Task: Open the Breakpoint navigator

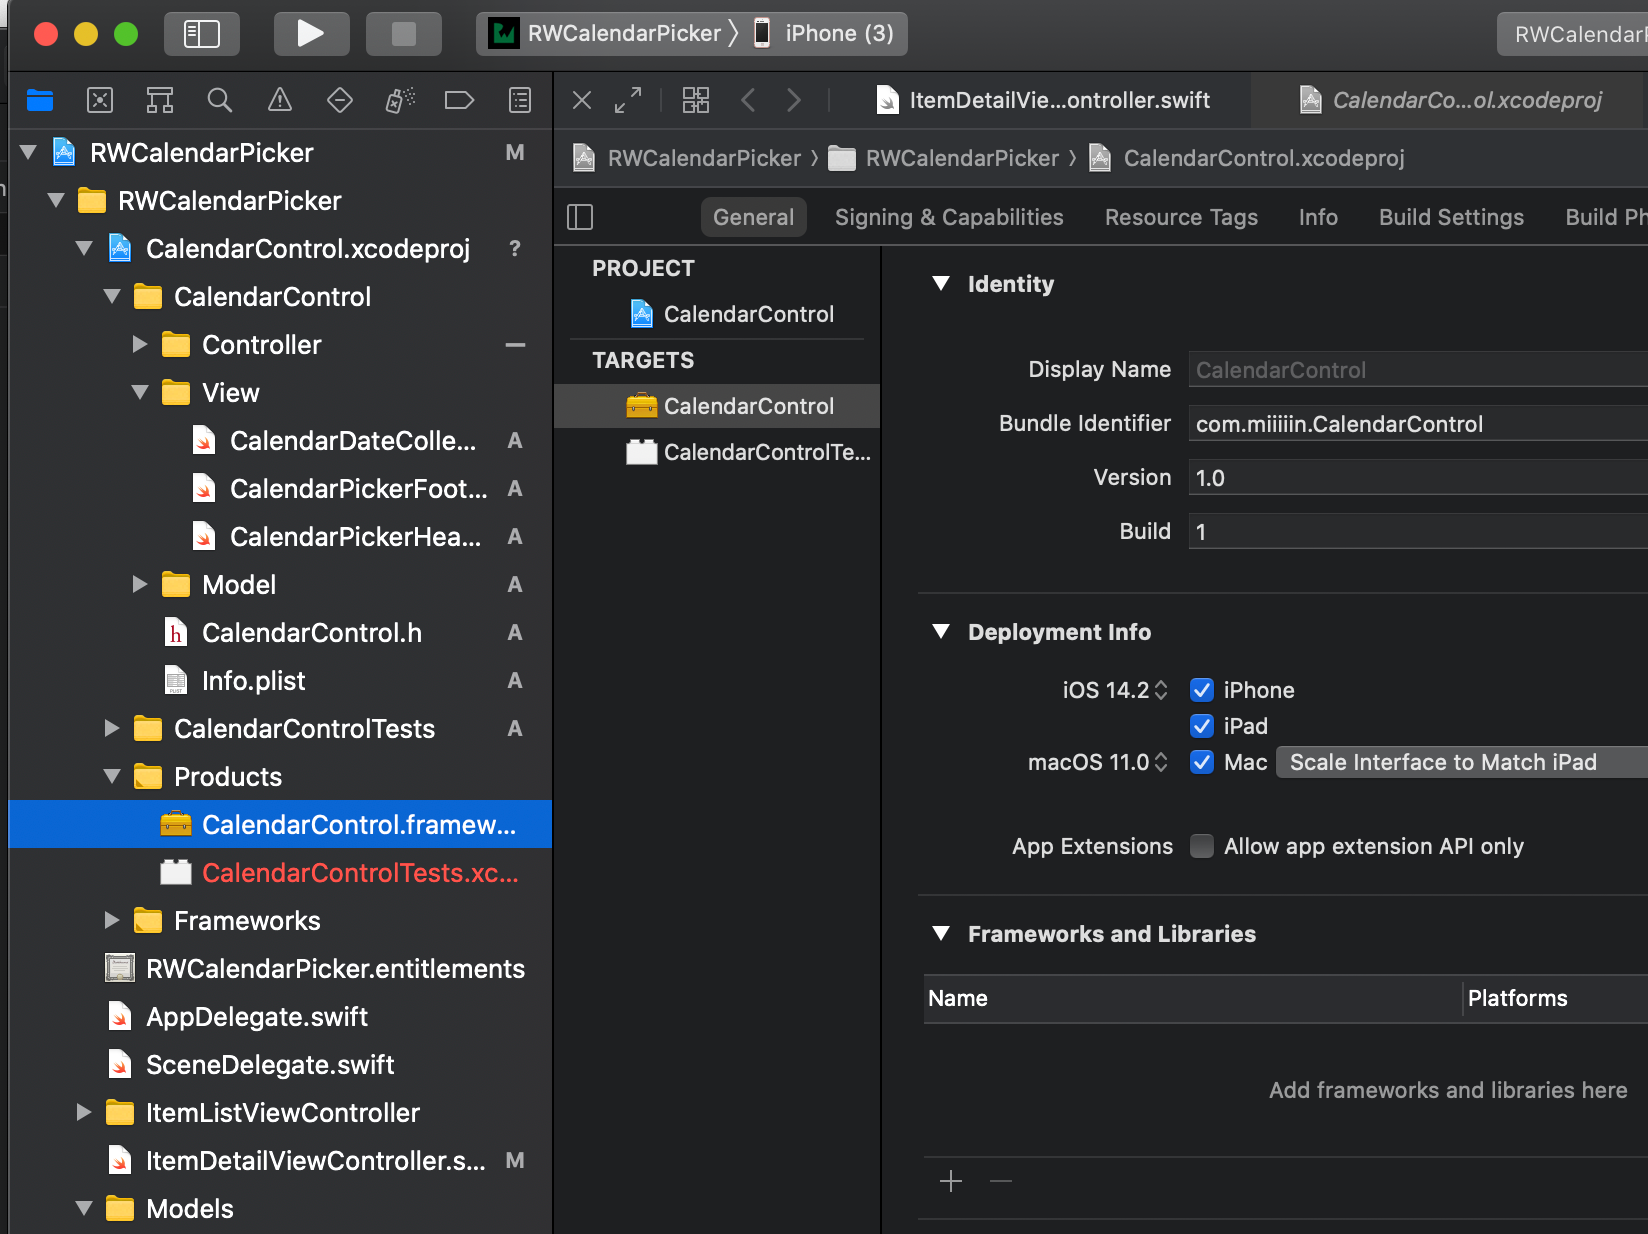Action: tap(459, 100)
